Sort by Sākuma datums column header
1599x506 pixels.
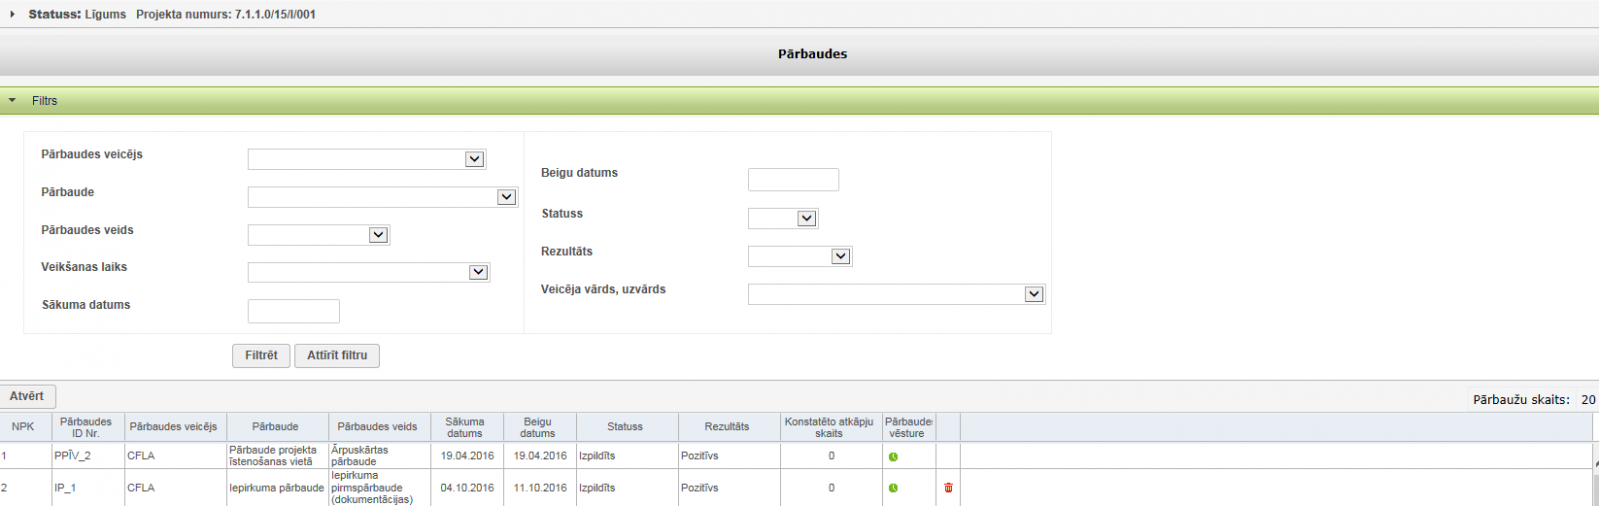point(465,427)
